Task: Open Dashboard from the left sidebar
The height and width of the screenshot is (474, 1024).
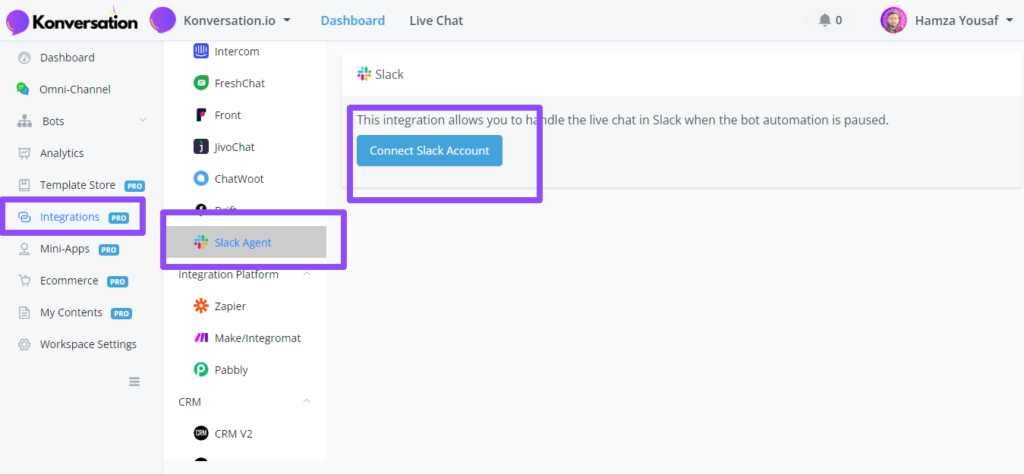Action: click(67, 57)
